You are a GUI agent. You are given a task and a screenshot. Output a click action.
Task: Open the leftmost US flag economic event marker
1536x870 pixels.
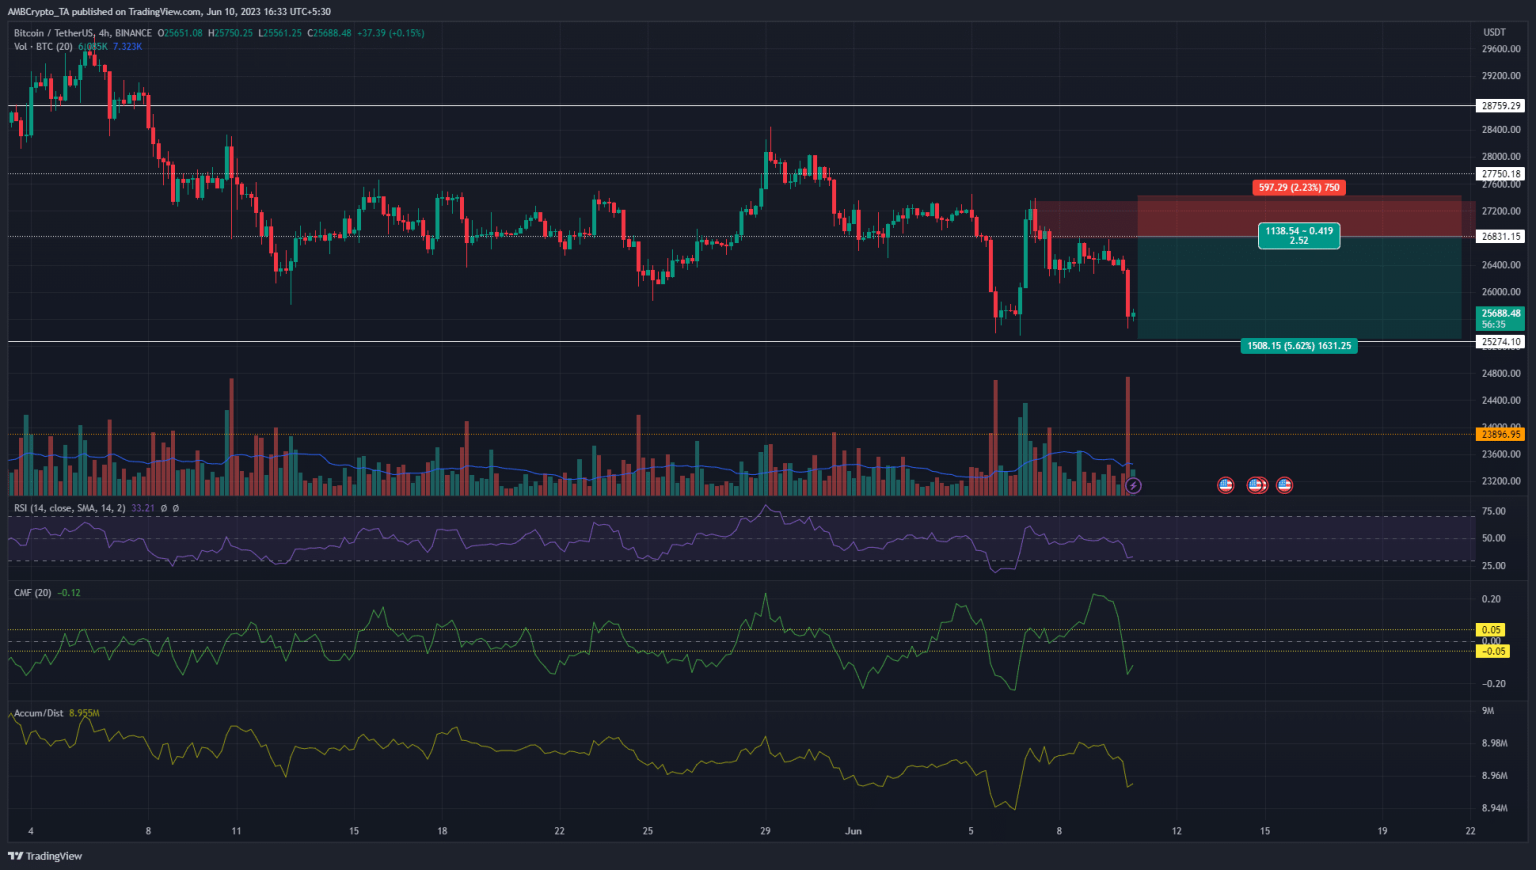tap(1225, 485)
